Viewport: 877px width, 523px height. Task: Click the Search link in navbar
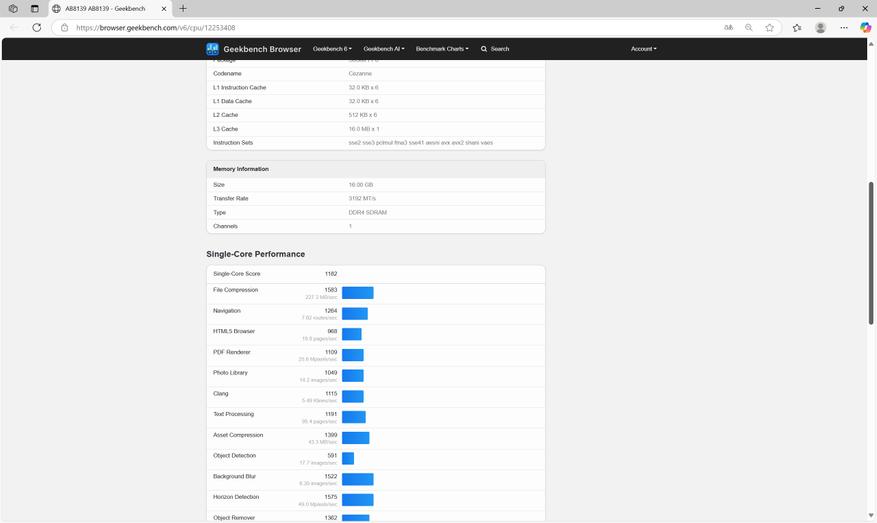[495, 49]
